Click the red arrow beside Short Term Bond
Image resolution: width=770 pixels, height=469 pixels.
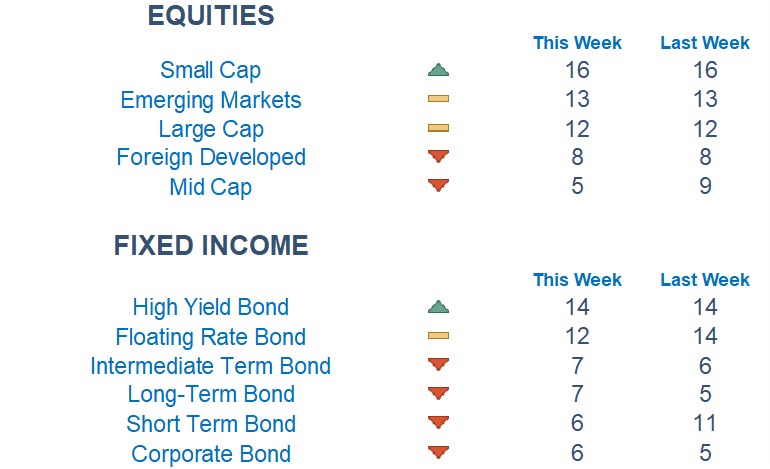tap(438, 423)
